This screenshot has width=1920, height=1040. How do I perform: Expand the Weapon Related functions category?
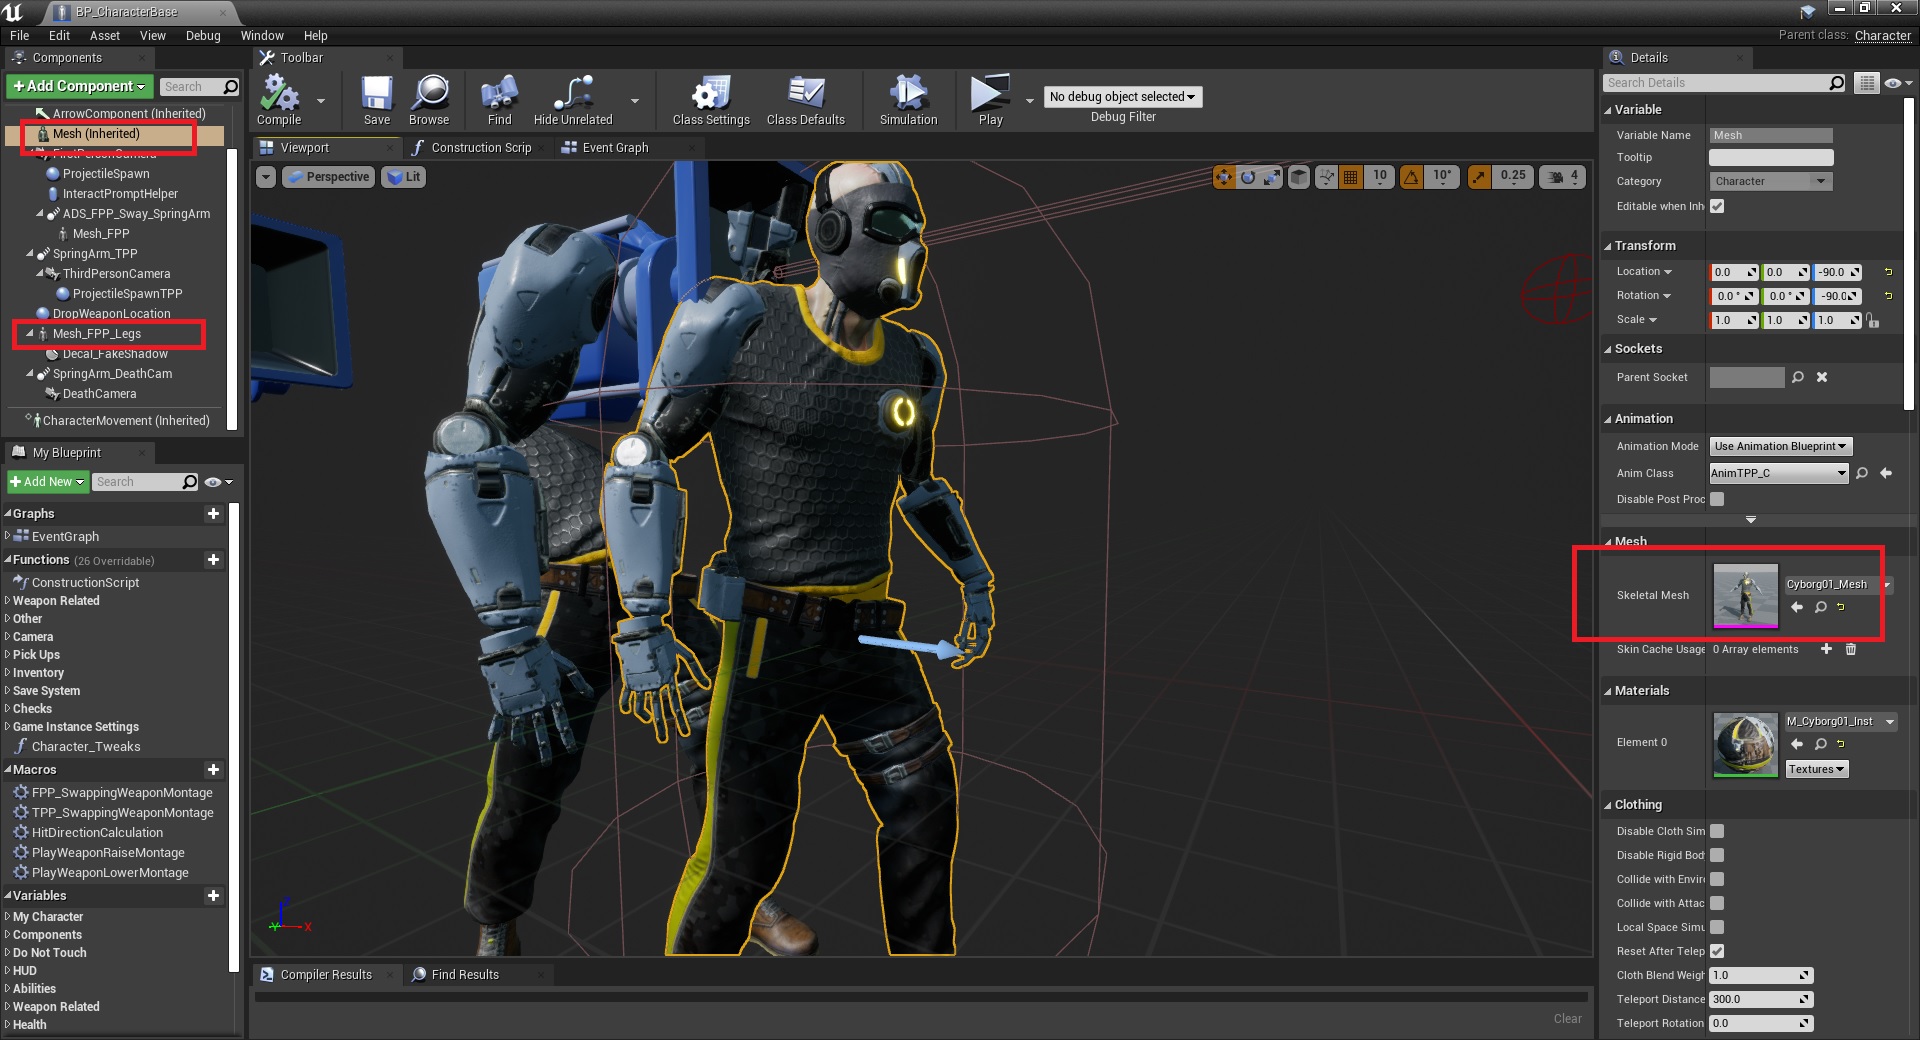pos(56,601)
